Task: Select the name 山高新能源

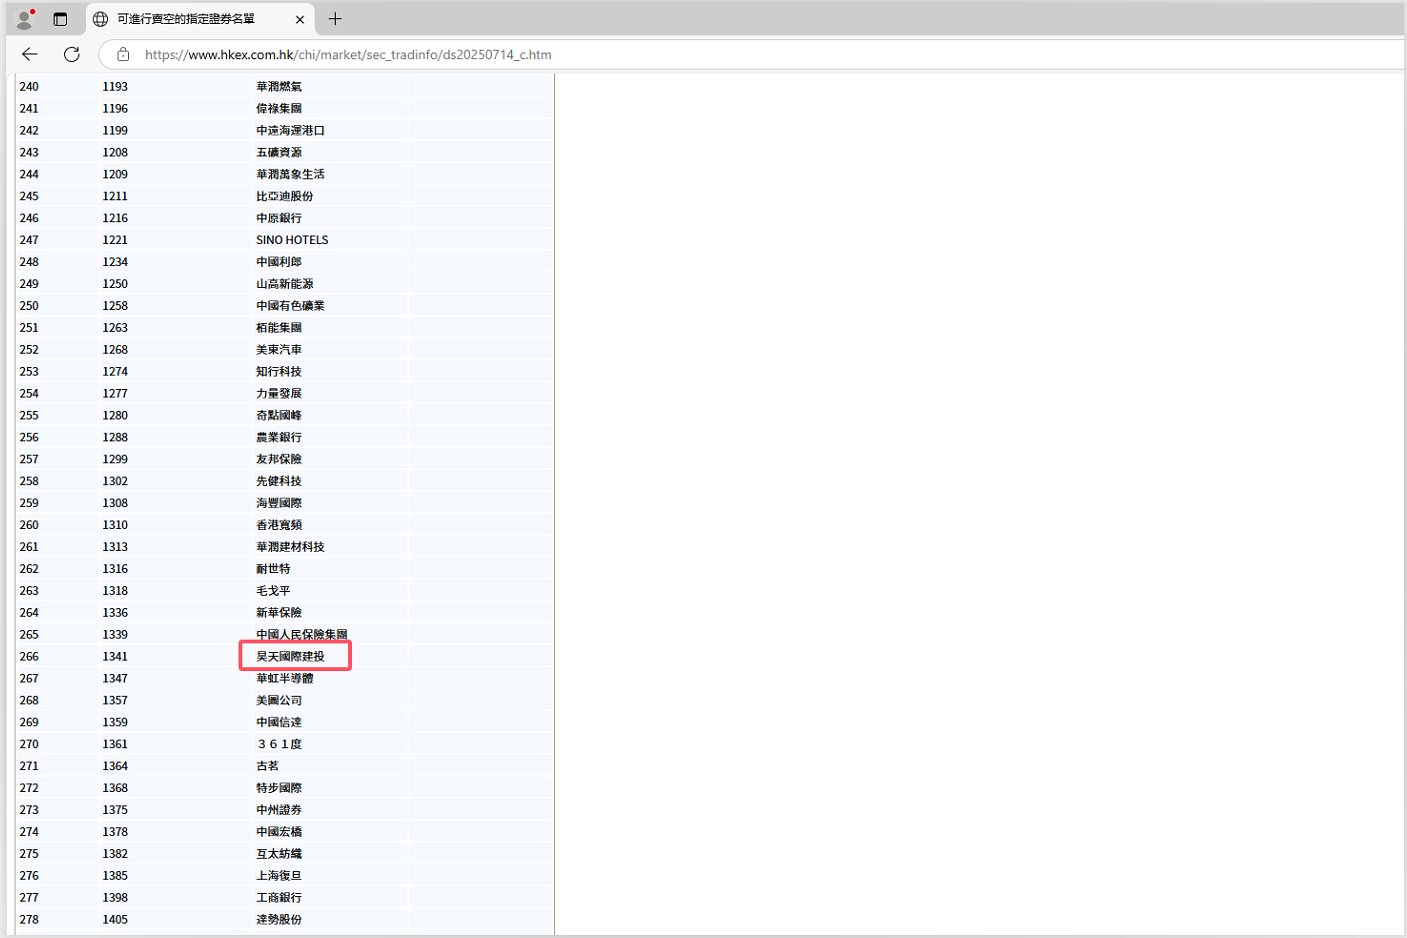Action: [285, 284]
